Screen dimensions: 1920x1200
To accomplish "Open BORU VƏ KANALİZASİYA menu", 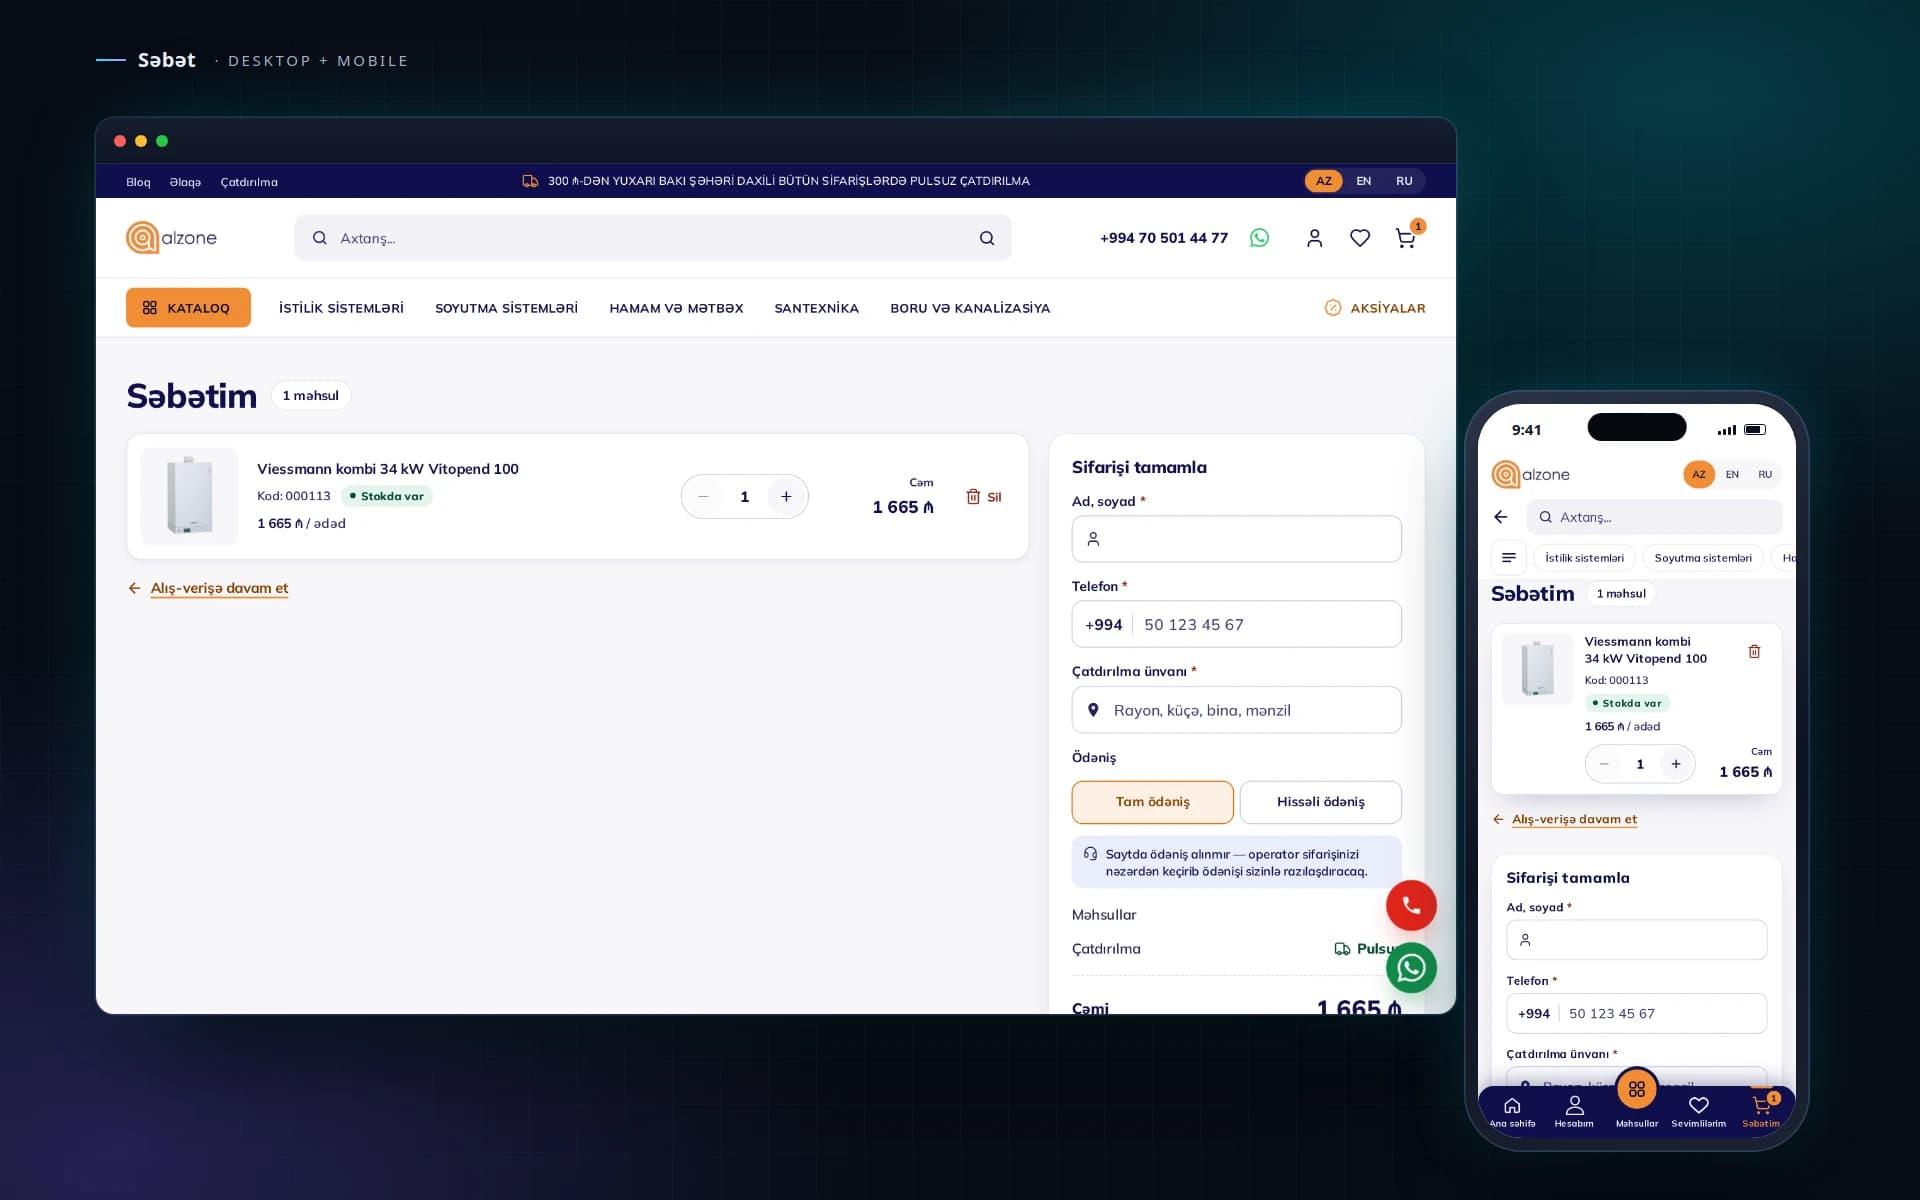I will (970, 308).
